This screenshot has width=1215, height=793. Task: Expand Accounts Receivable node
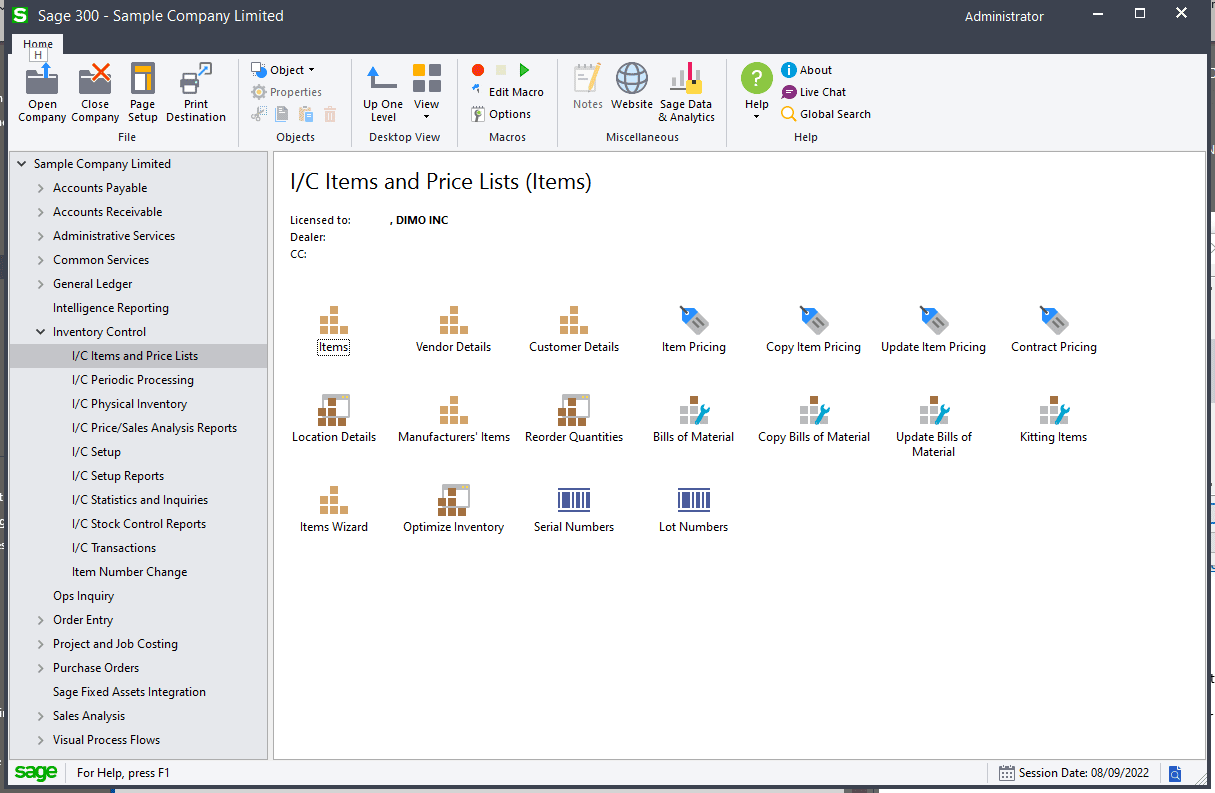[41, 212]
